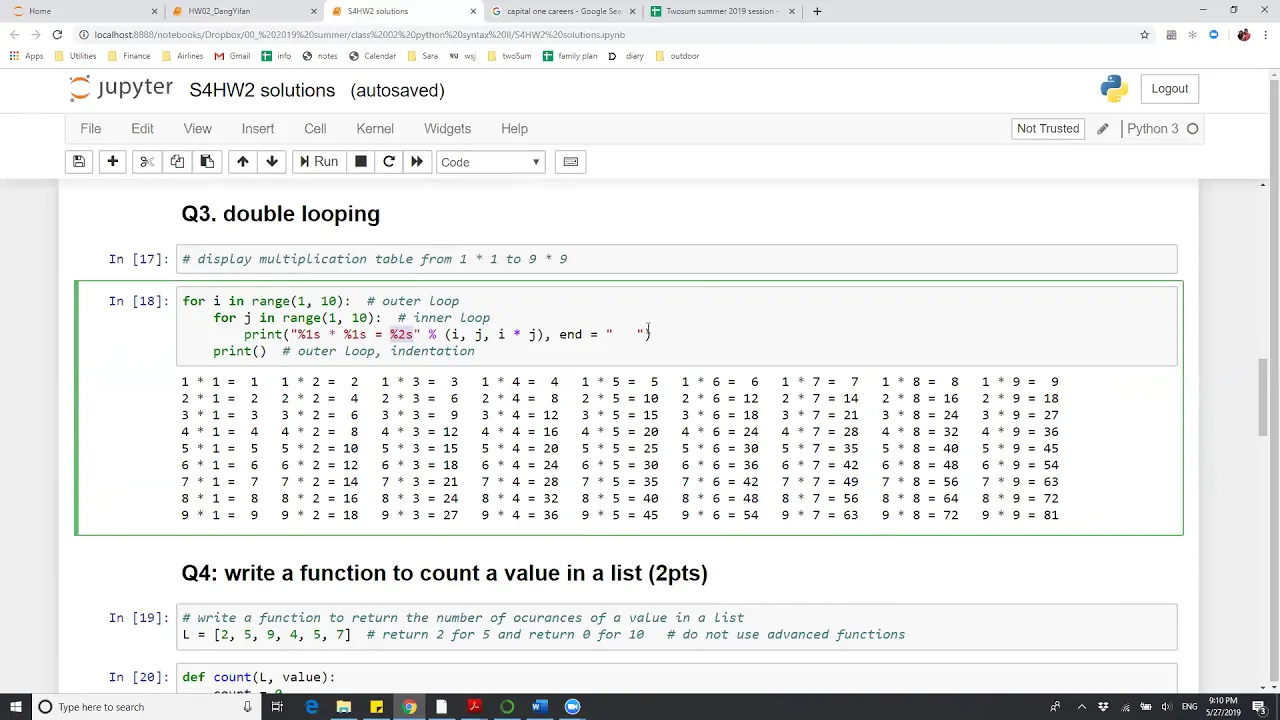Open the Edit menu
The width and height of the screenshot is (1280, 720).
142,129
